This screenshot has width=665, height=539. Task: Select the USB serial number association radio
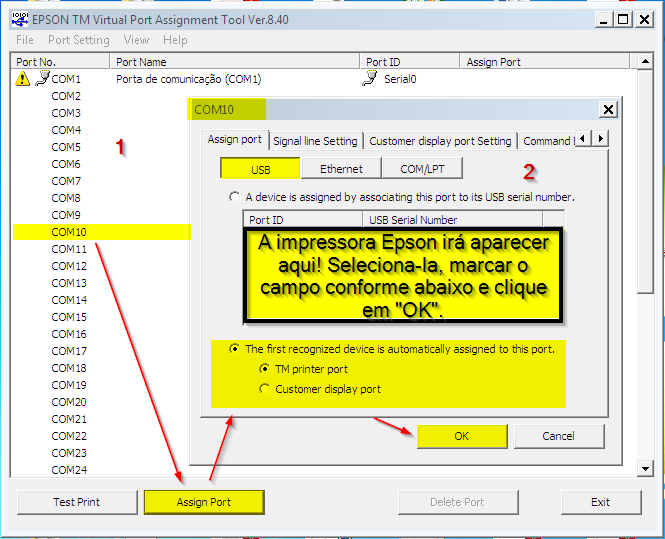pyautogui.click(x=234, y=197)
